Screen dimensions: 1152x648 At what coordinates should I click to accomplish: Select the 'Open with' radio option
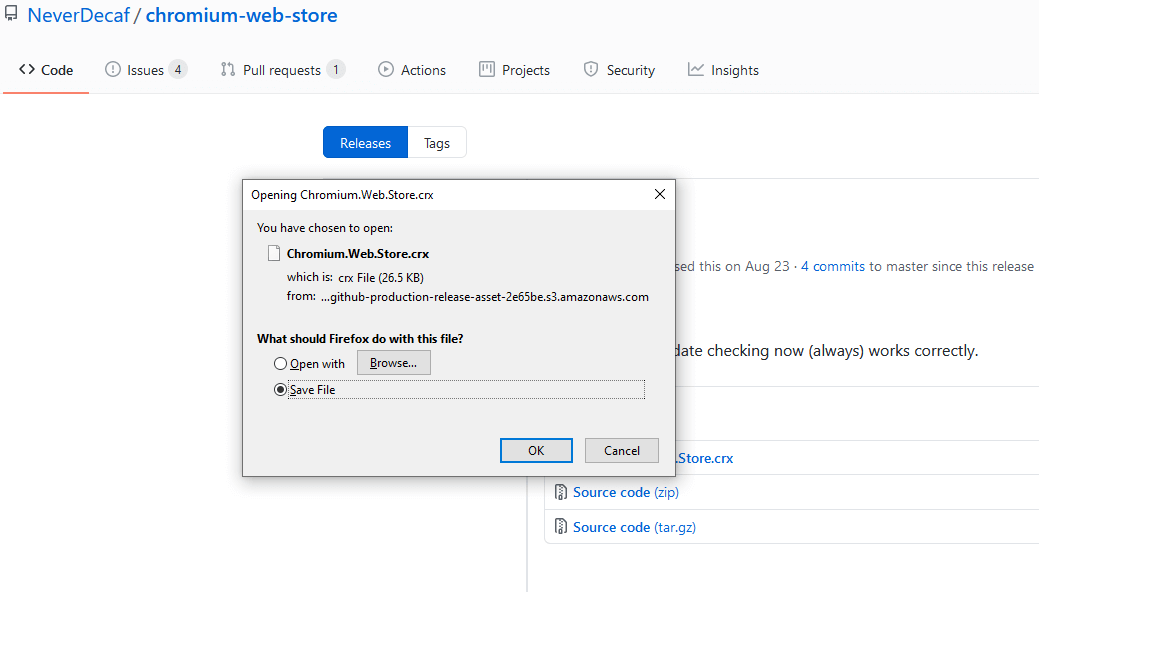[x=281, y=364]
